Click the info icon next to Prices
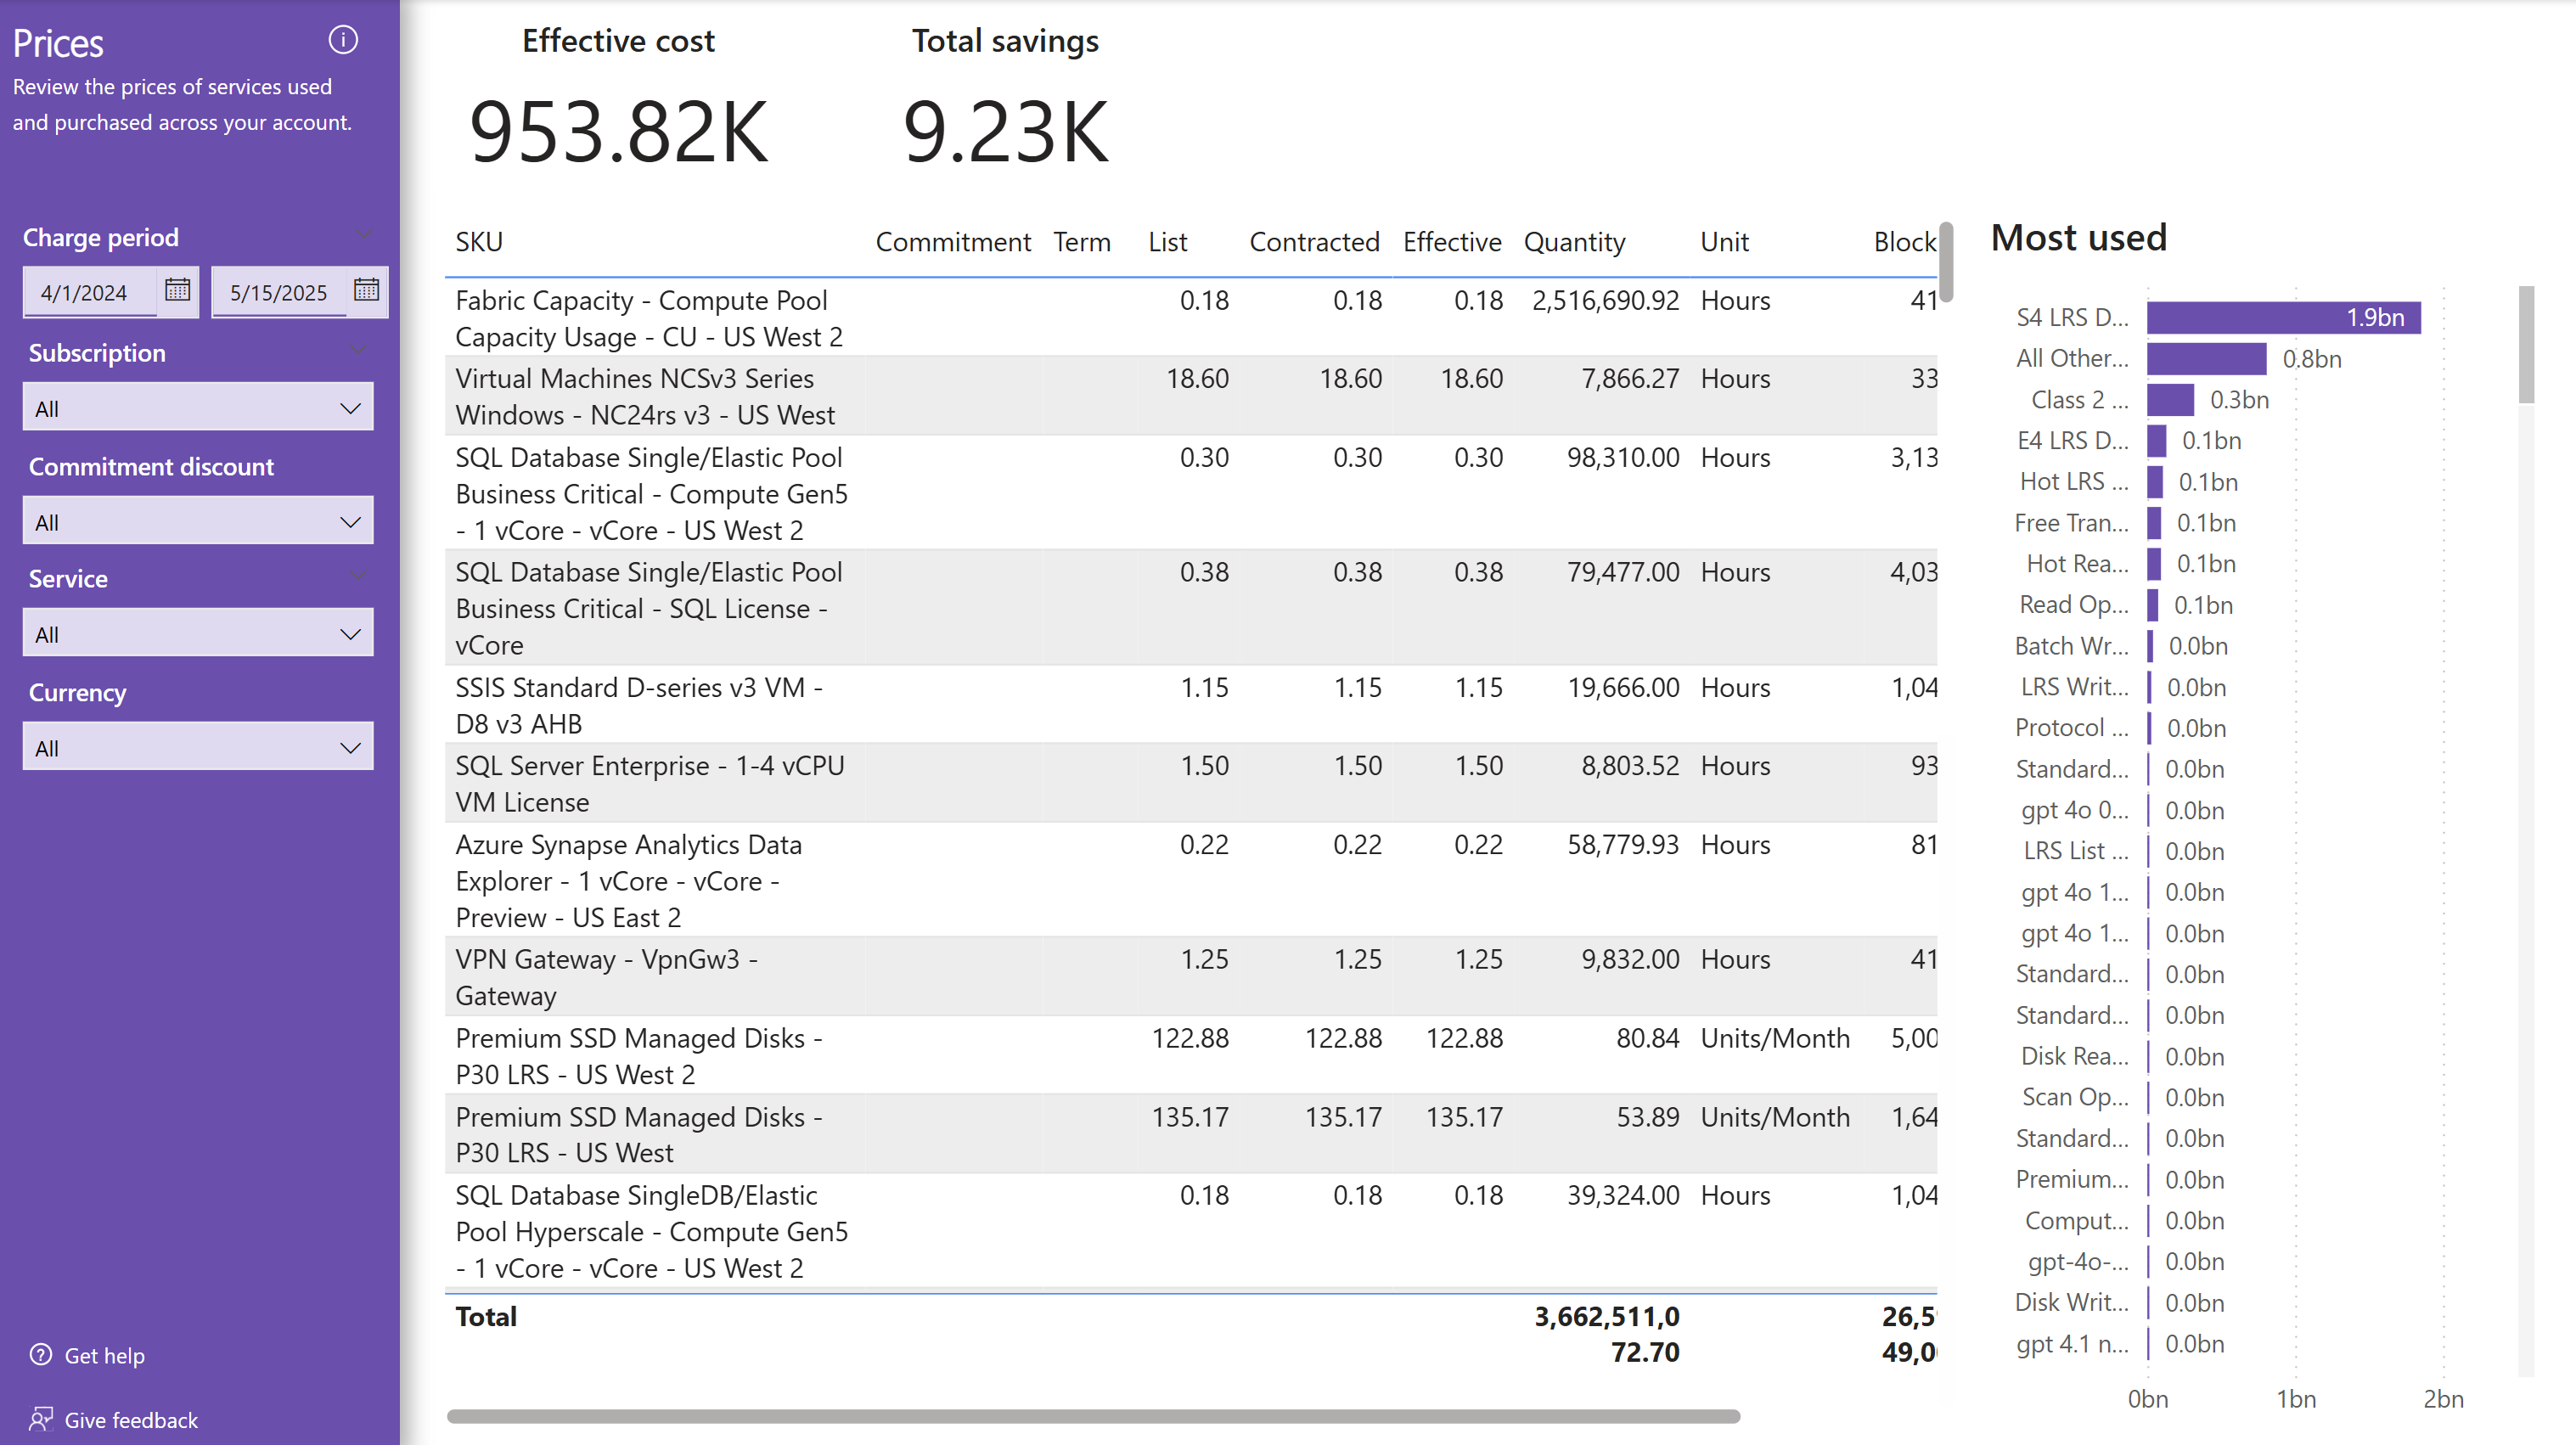This screenshot has height=1445, width=2576. point(343,40)
